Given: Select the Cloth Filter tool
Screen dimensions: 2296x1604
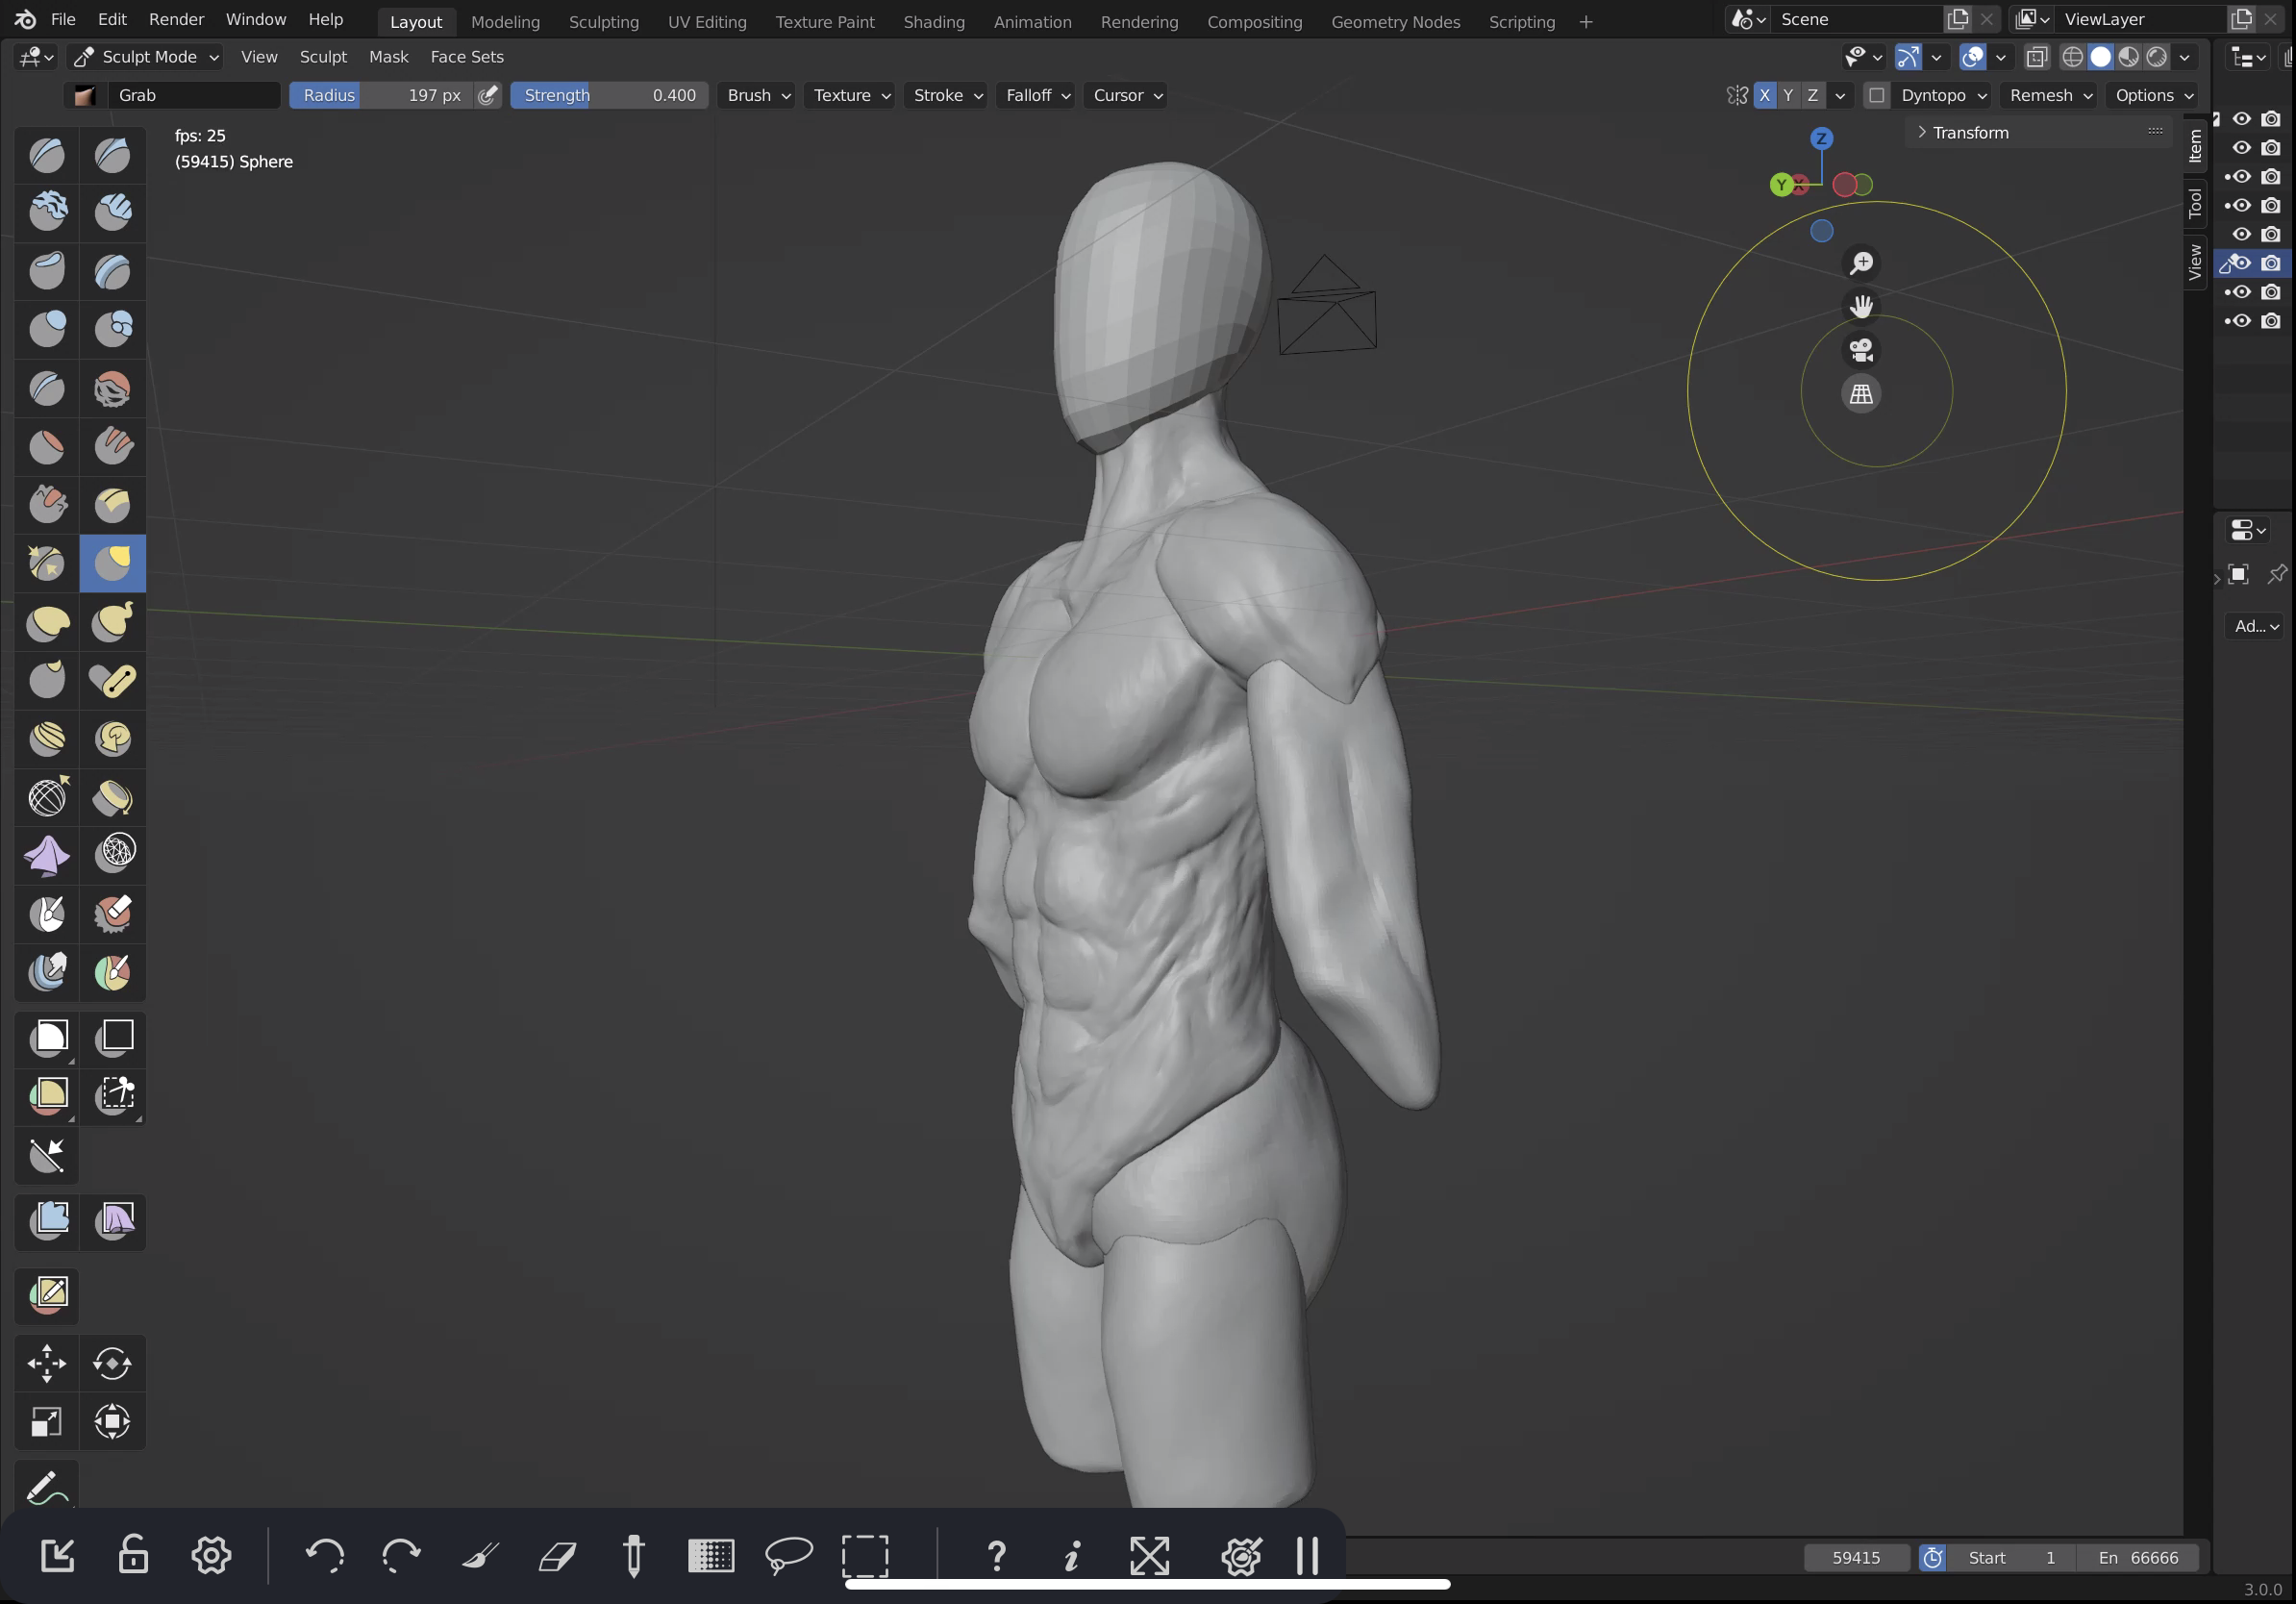Looking at the screenshot, I should click(113, 1221).
